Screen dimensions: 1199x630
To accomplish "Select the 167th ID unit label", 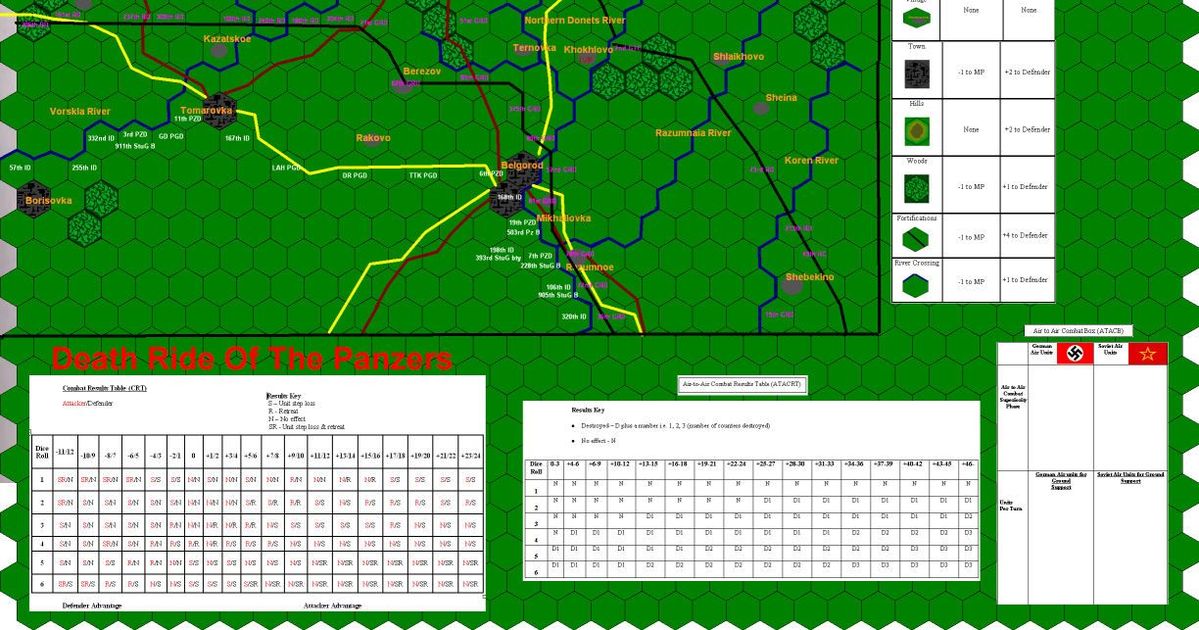I will point(238,138).
